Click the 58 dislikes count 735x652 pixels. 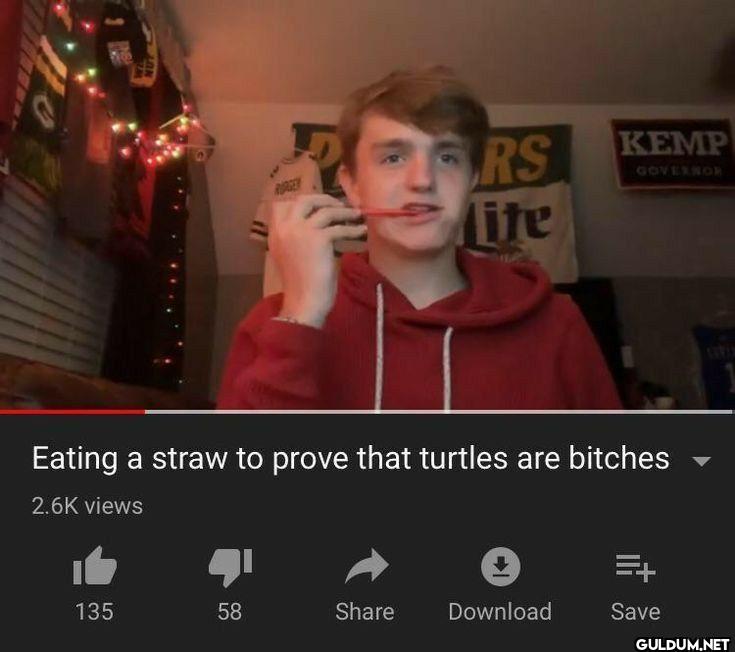(230, 612)
